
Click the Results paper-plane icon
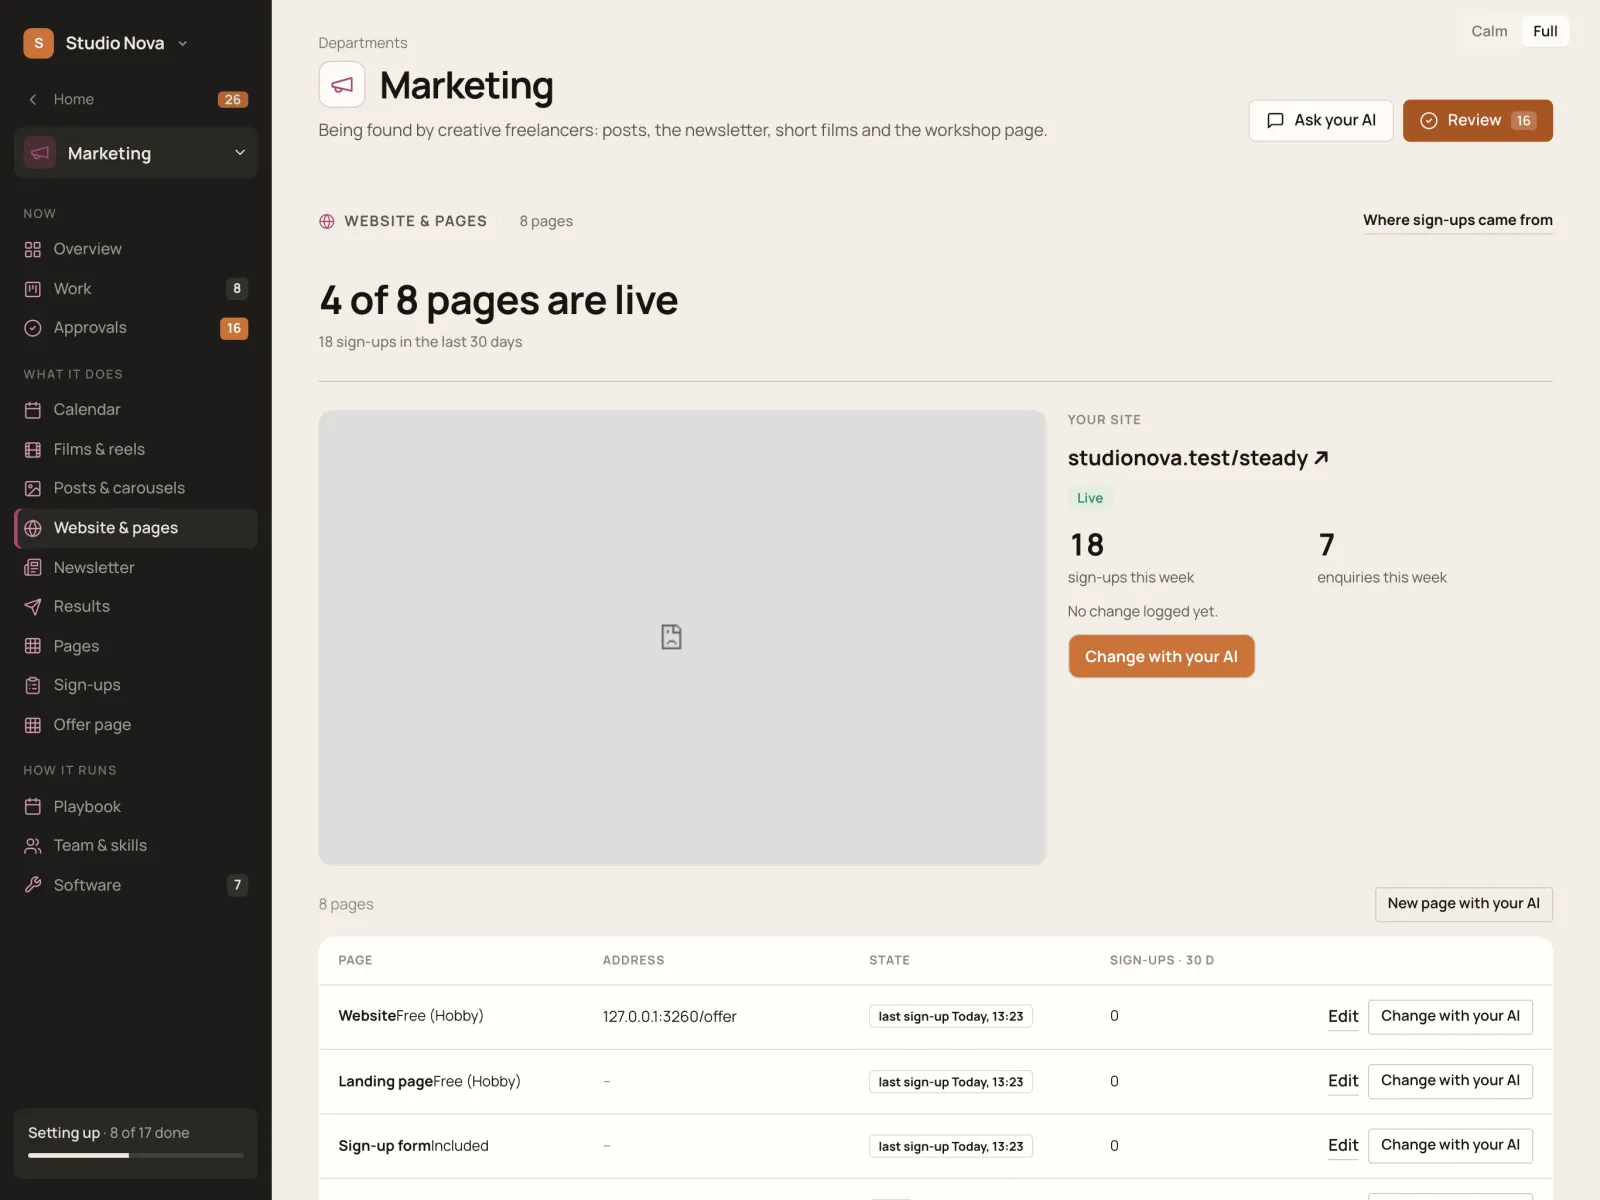point(33,607)
